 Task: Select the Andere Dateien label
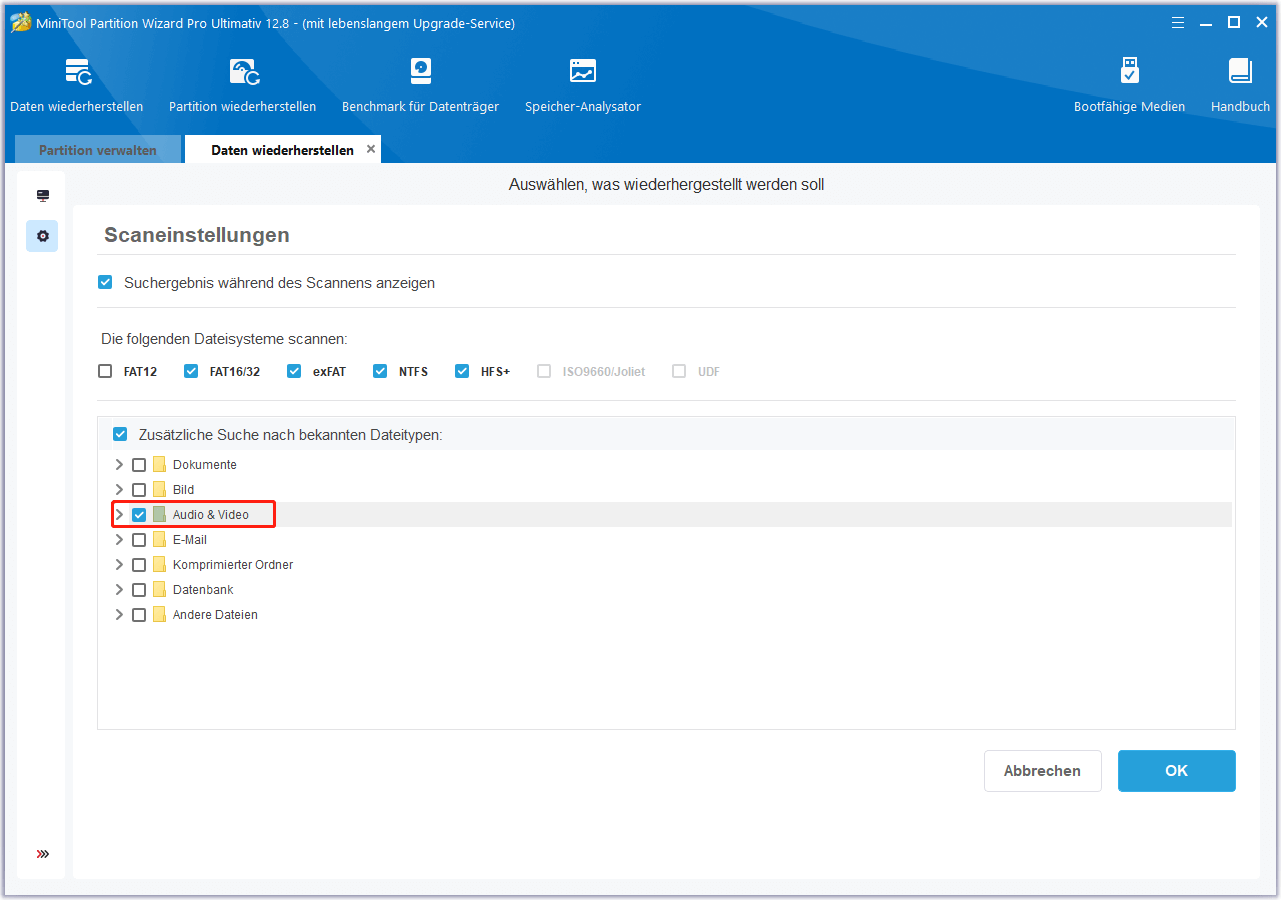point(215,615)
